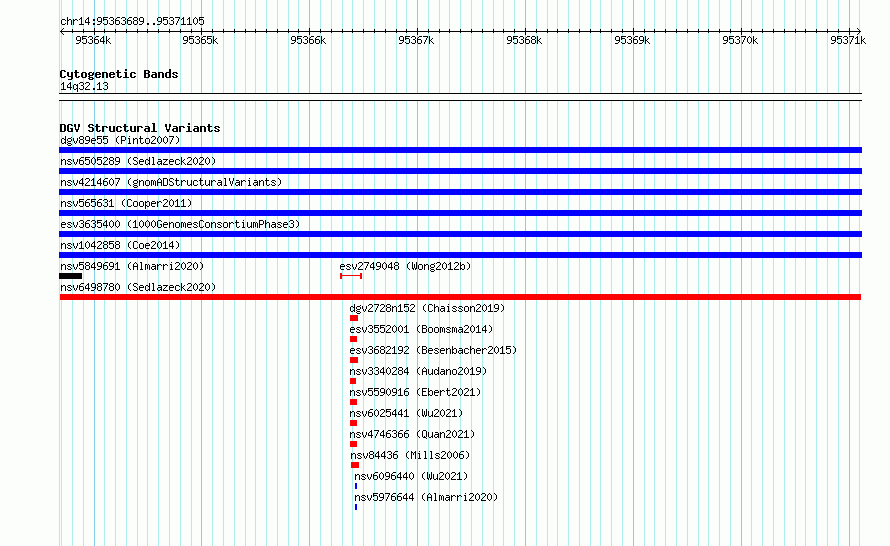Click the 95370k ruler label

tap(740, 40)
